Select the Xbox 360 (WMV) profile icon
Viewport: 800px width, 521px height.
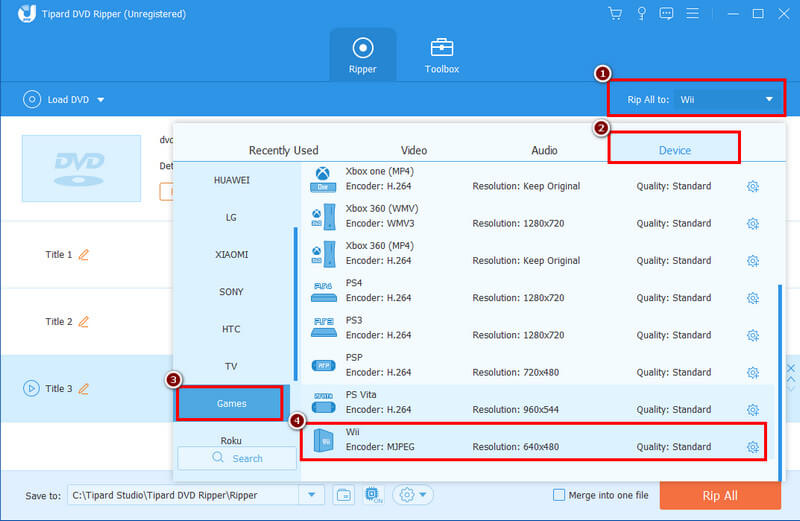tap(322, 216)
